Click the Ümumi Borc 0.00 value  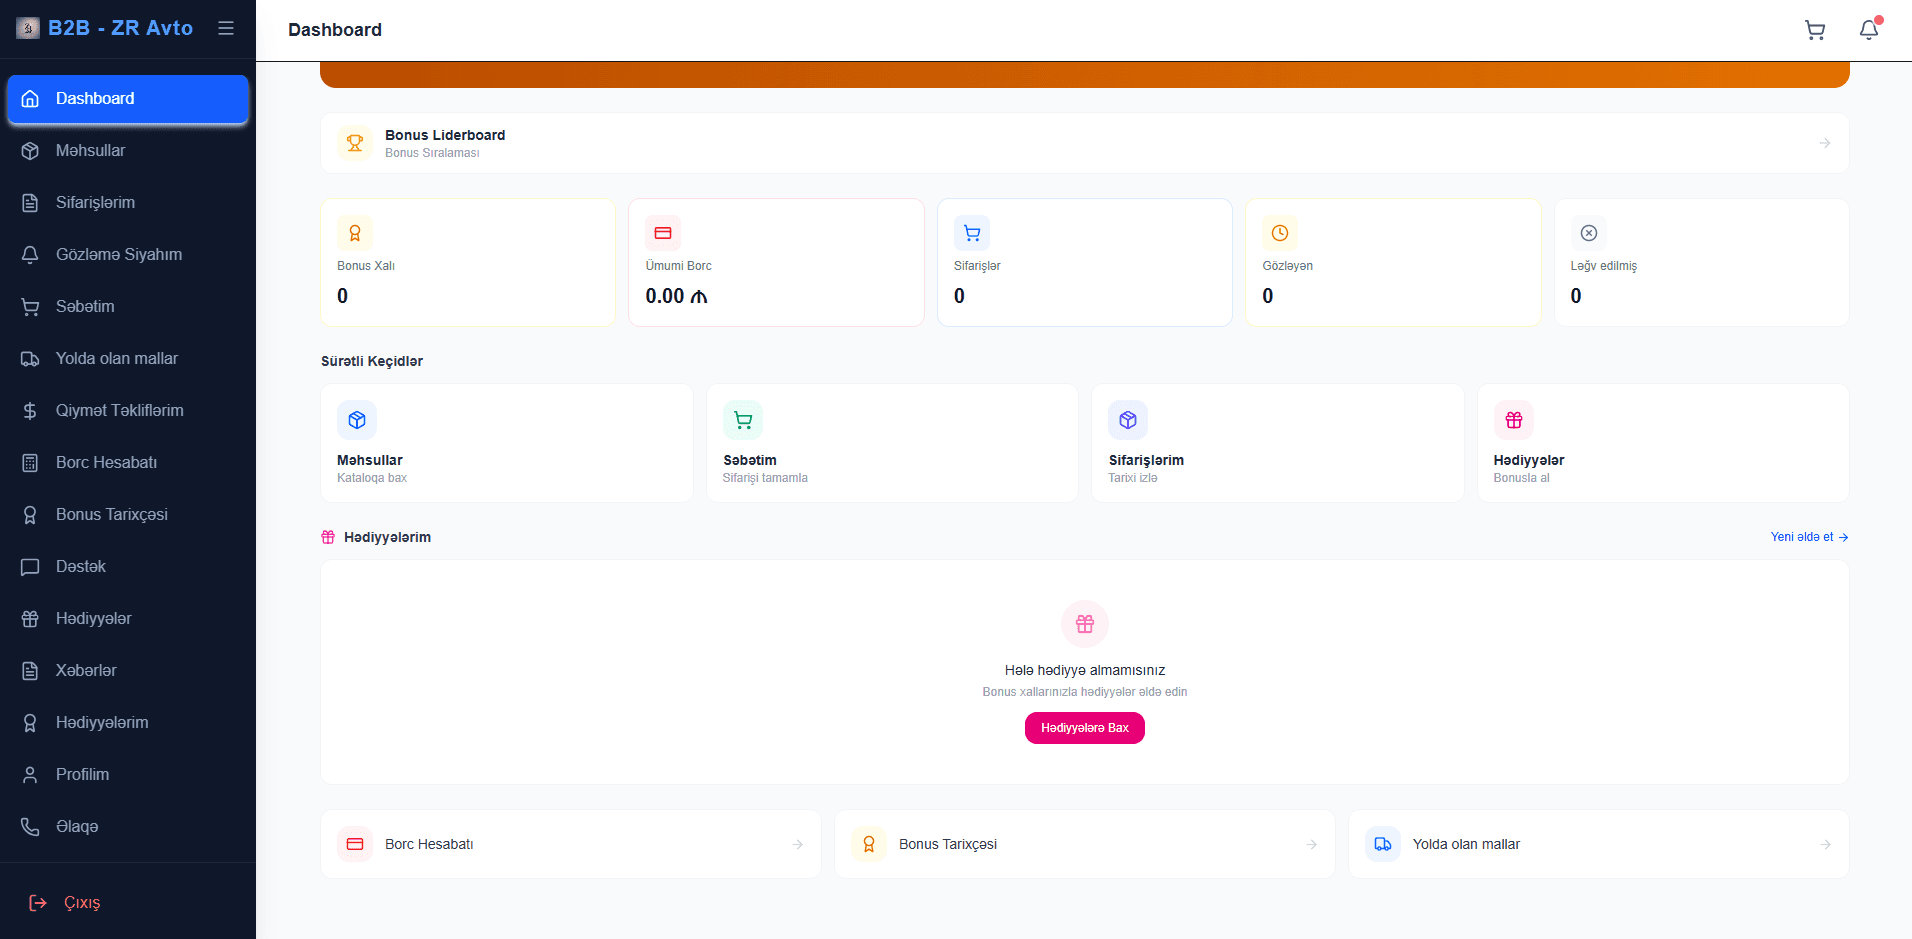(x=677, y=296)
